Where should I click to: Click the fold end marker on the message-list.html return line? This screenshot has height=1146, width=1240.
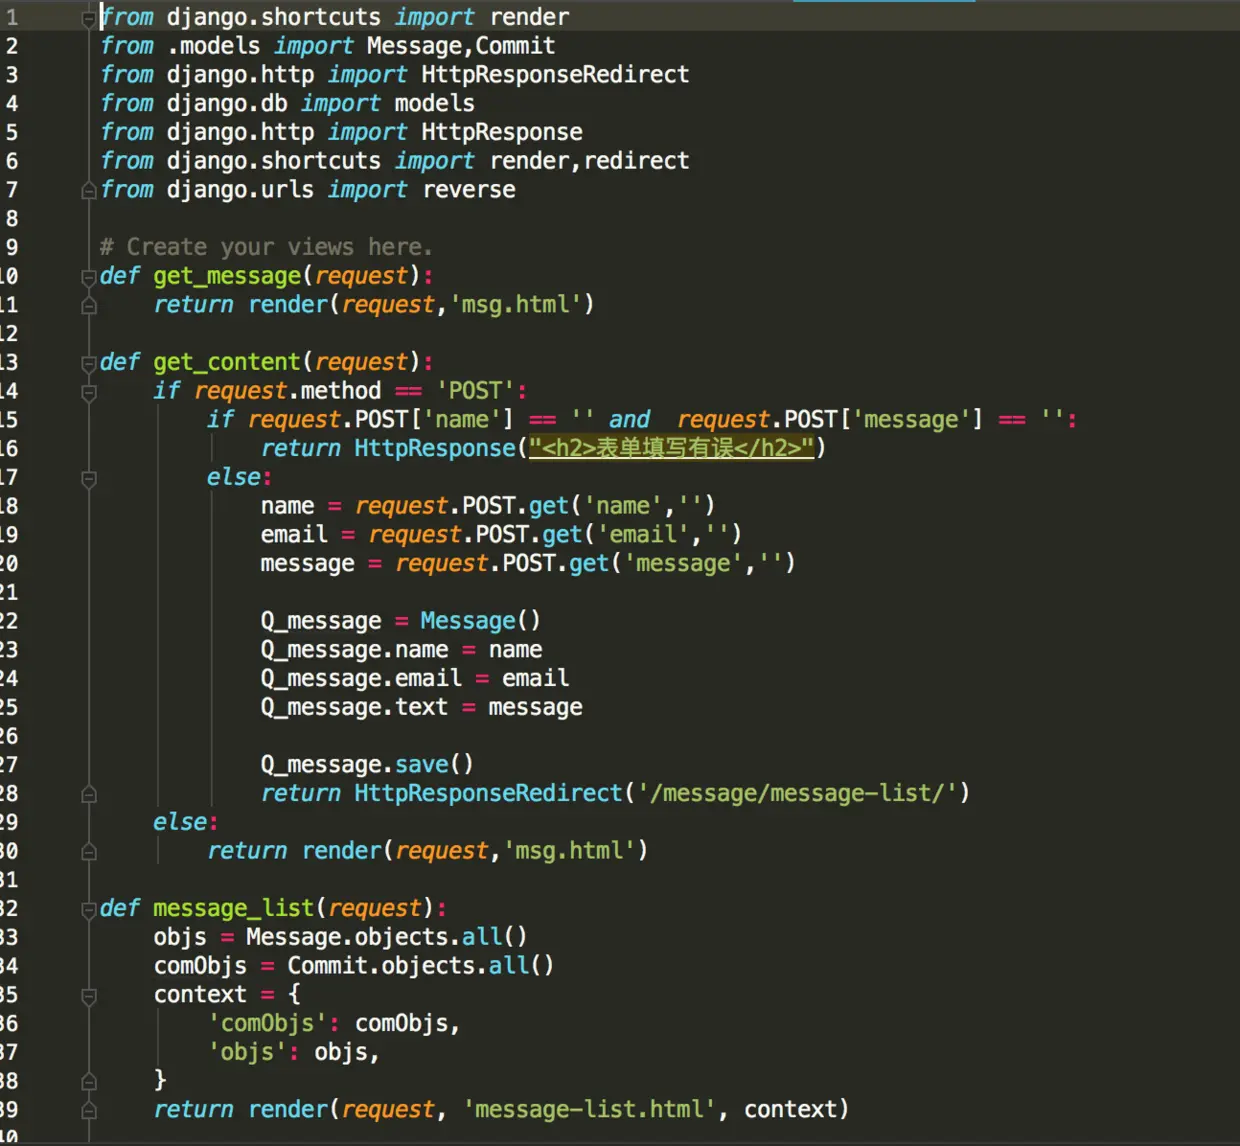point(89,1111)
